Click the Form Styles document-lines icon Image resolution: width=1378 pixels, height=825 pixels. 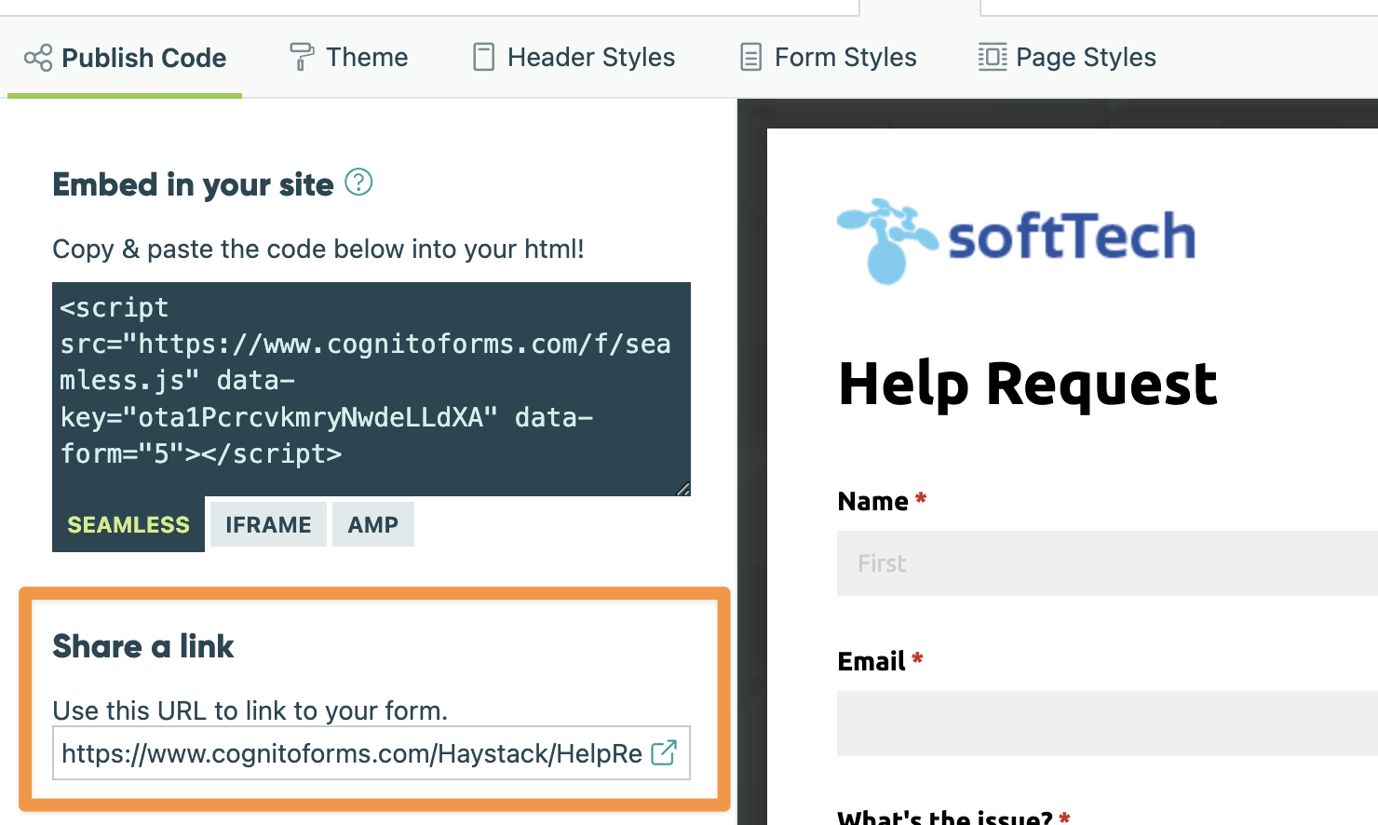tap(749, 57)
